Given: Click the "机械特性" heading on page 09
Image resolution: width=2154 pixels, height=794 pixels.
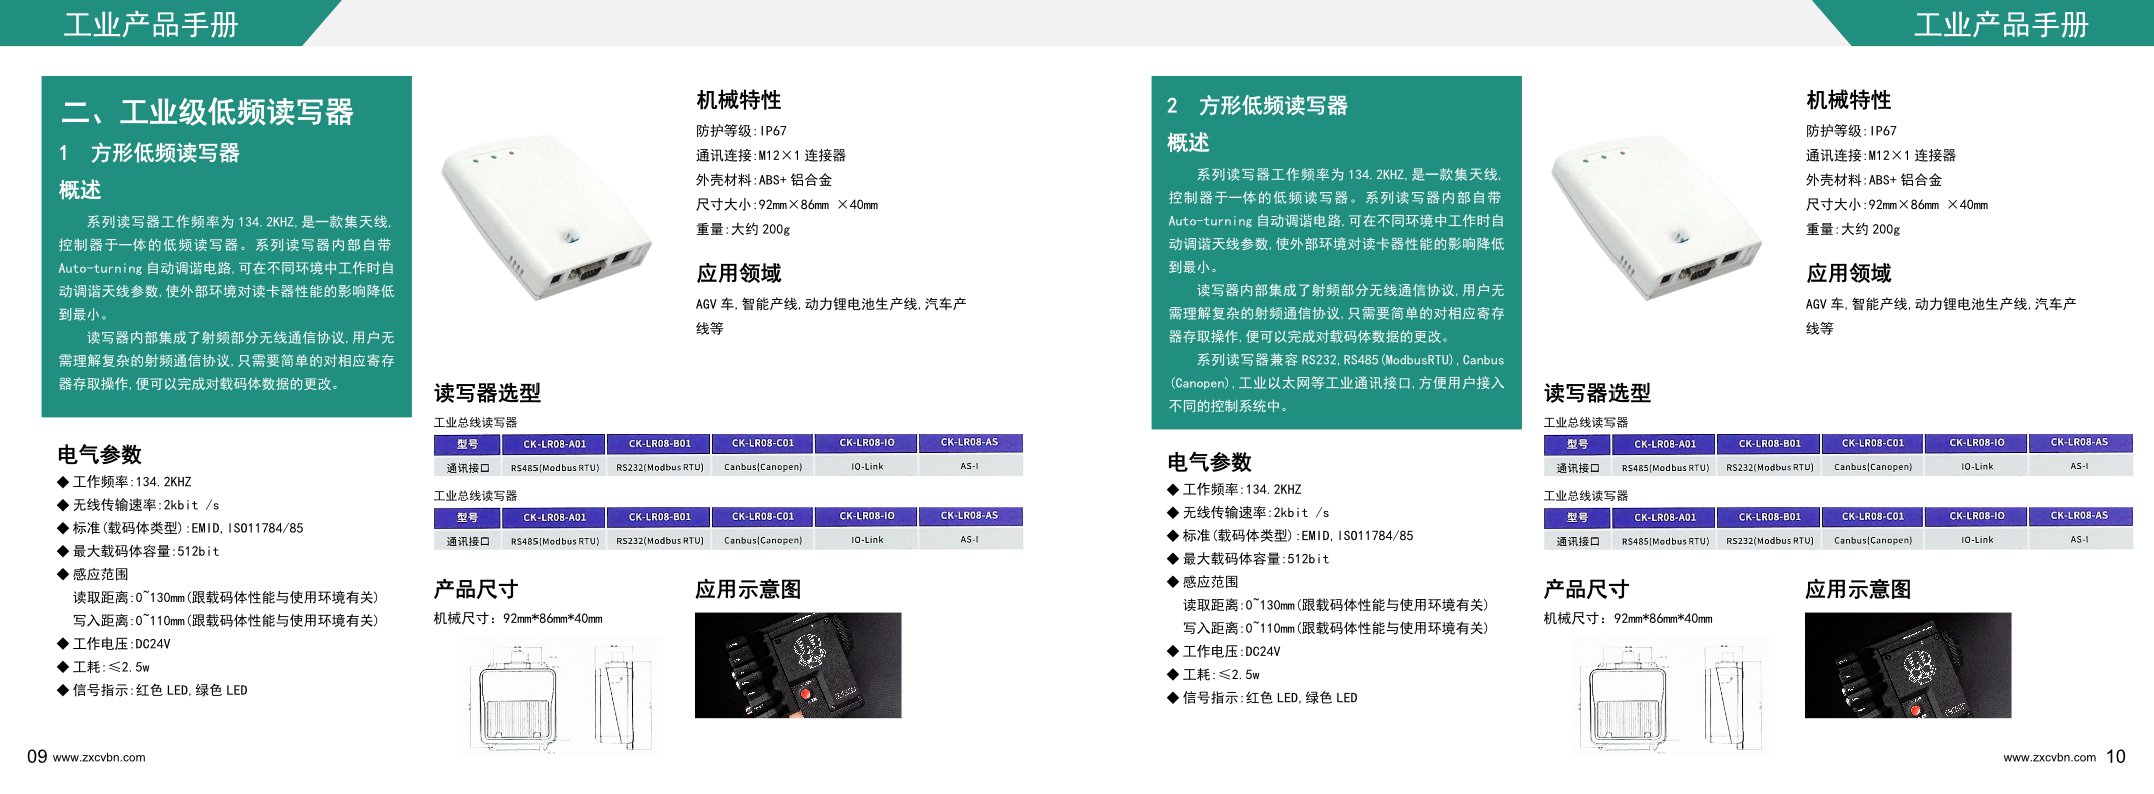Looking at the screenshot, I should (739, 100).
